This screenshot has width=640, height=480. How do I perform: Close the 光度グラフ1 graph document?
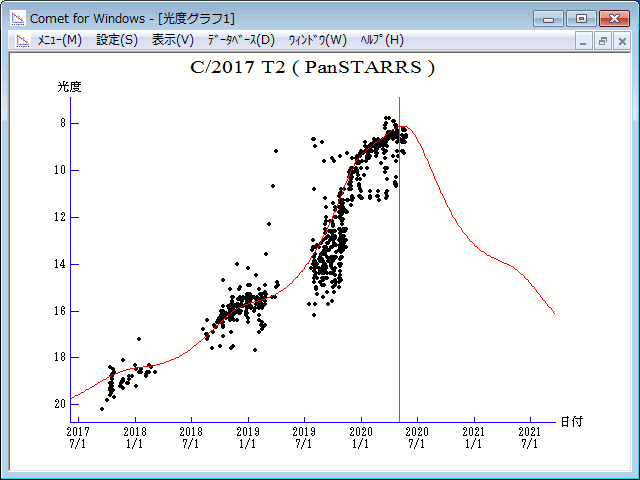point(621,41)
